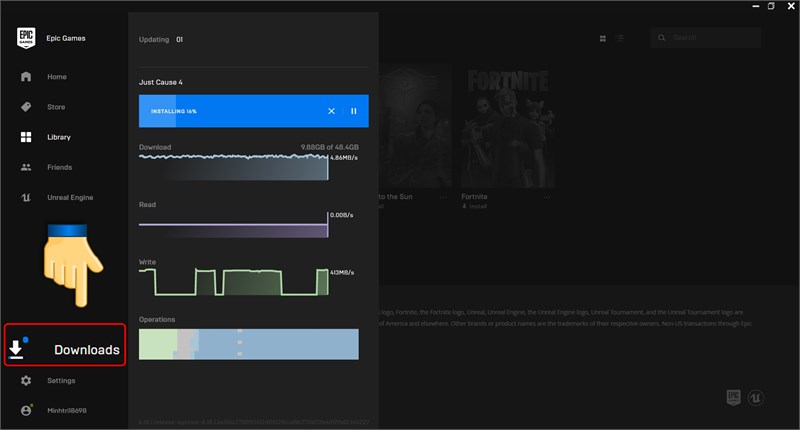Open the Unreal Engine sidebar icon
This screenshot has height=430, width=800.
pyautogui.click(x=26, y=197)
